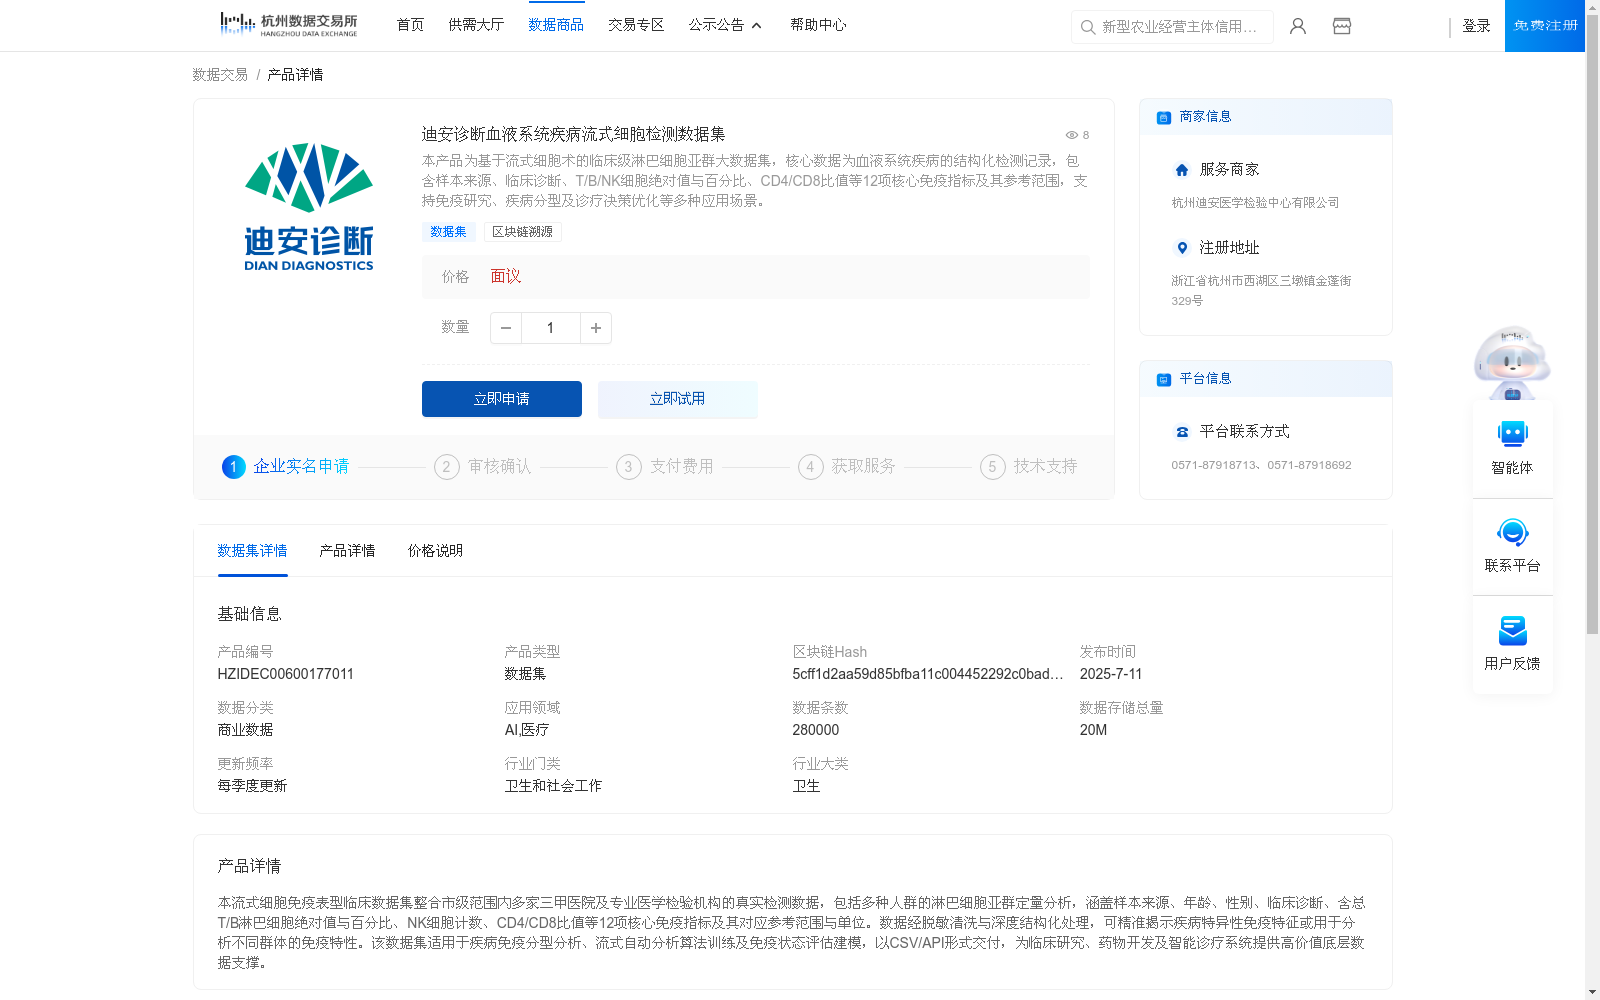The height and width of the screenshot is (1000, 1600).
Task: Click publish date 2025-7-11
Action: point(1111,674)
